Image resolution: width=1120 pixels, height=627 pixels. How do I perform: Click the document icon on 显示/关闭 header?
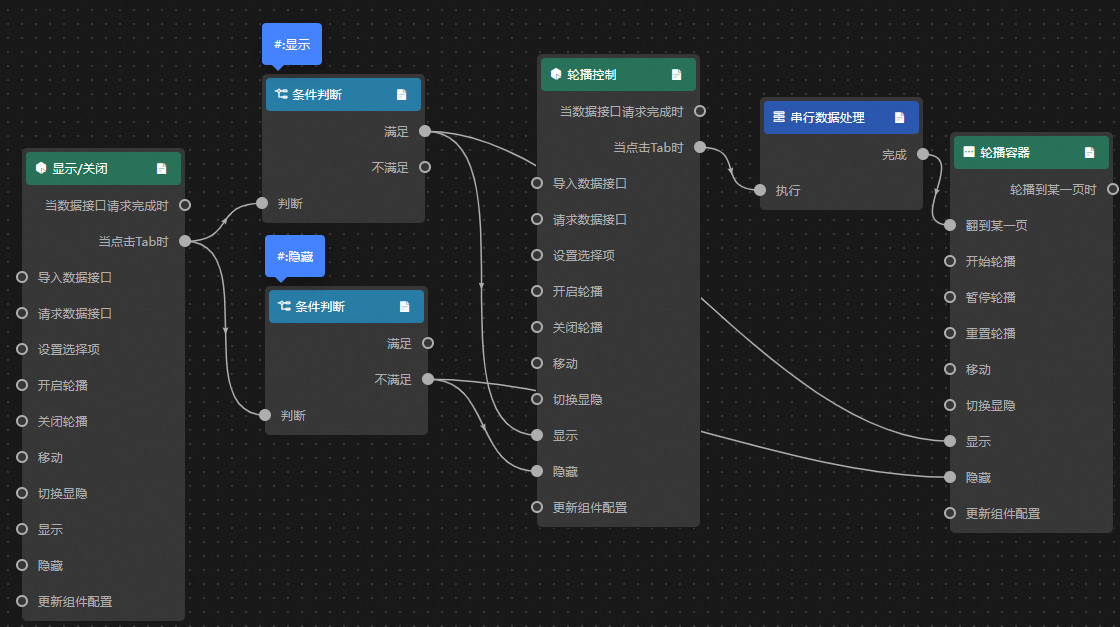[162, 168]
